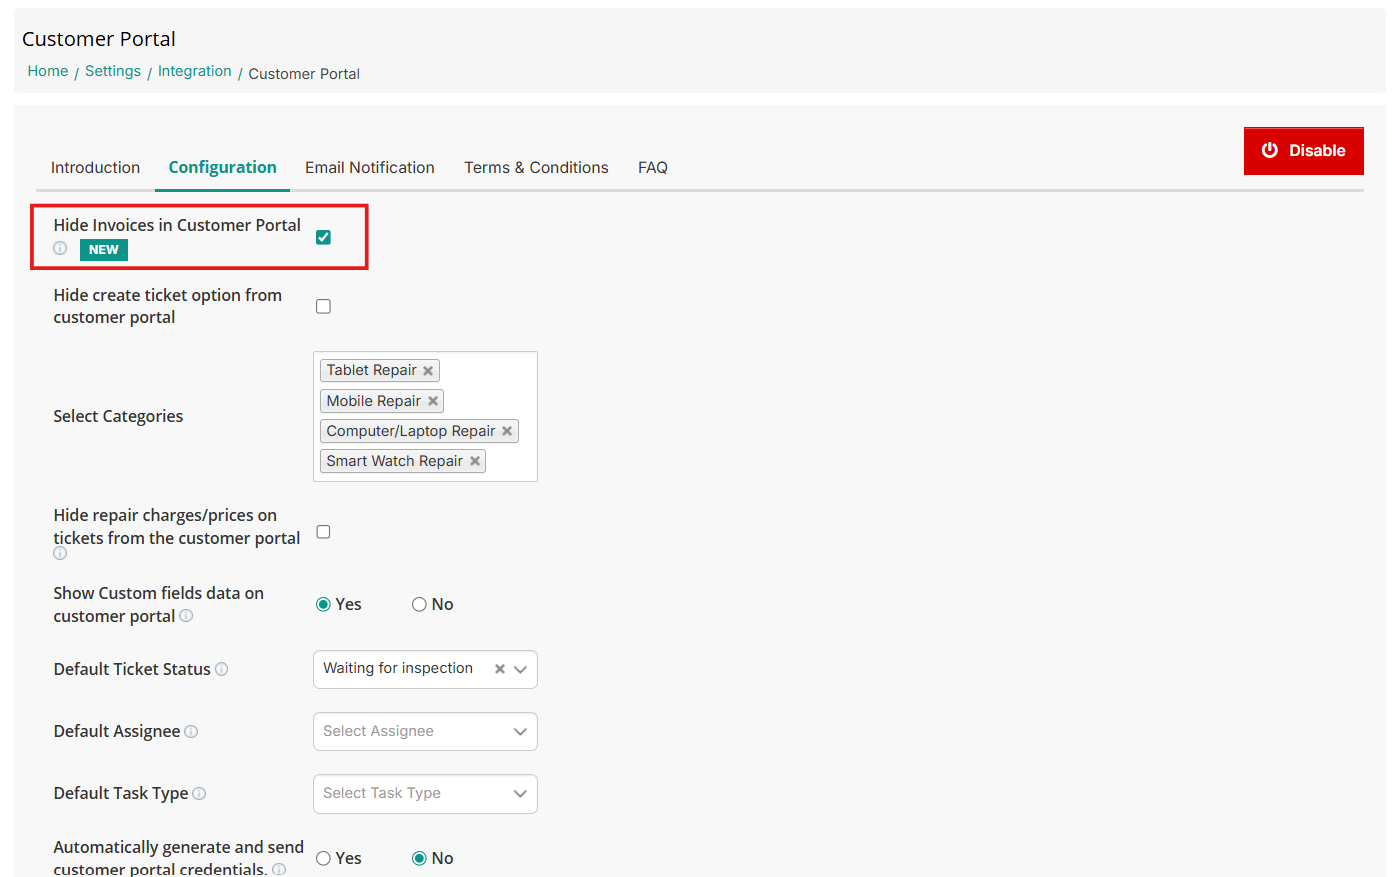Open the Terms & Conditions tab

click(536, 167)
